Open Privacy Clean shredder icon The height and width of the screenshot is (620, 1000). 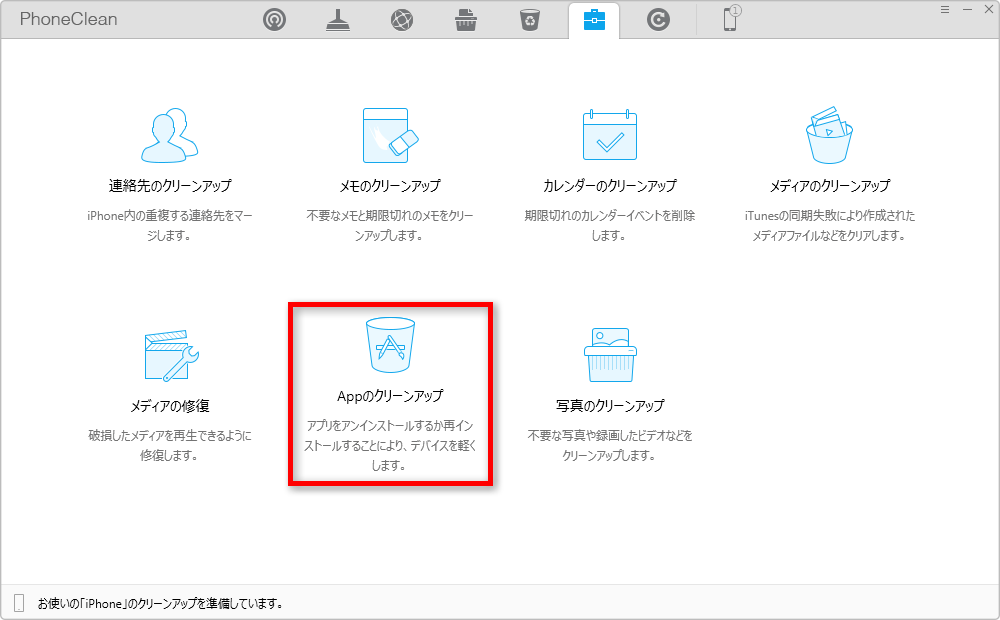466,19
